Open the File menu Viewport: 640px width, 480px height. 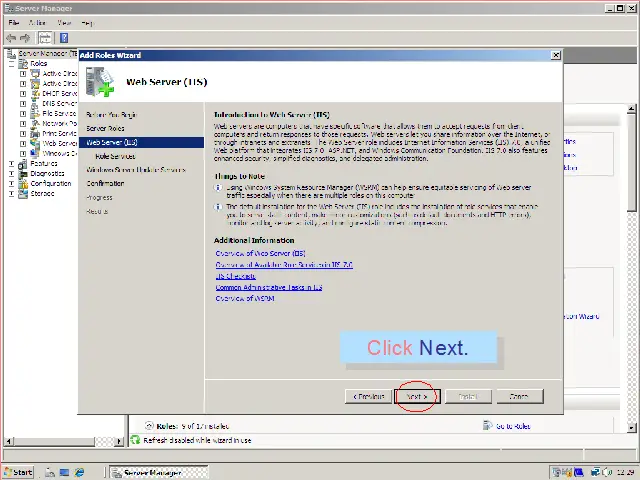point(13,23)
